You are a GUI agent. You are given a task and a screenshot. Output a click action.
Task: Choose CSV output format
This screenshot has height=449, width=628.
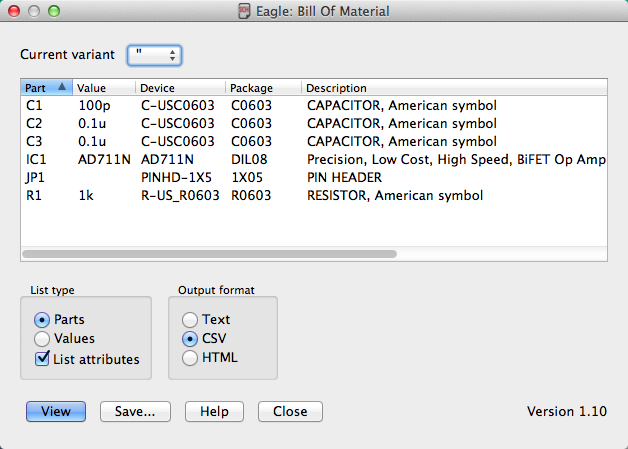(189, 339)
